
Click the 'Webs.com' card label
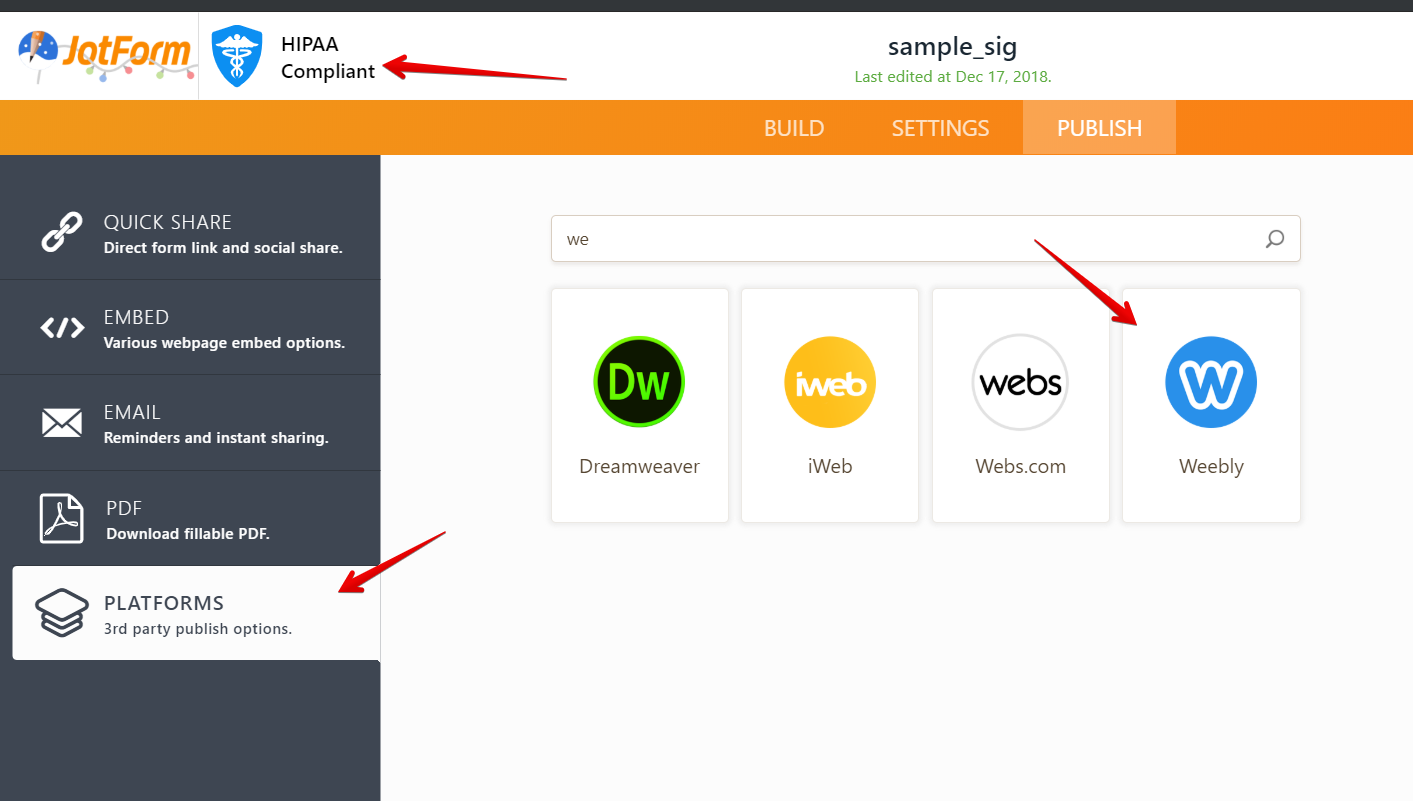pos(1020,467)
